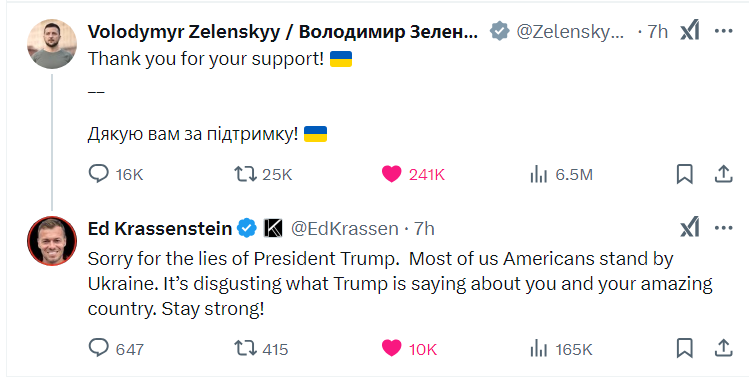Click Grok icon on Ed Krassenstein's post

(x=690, y=227)
